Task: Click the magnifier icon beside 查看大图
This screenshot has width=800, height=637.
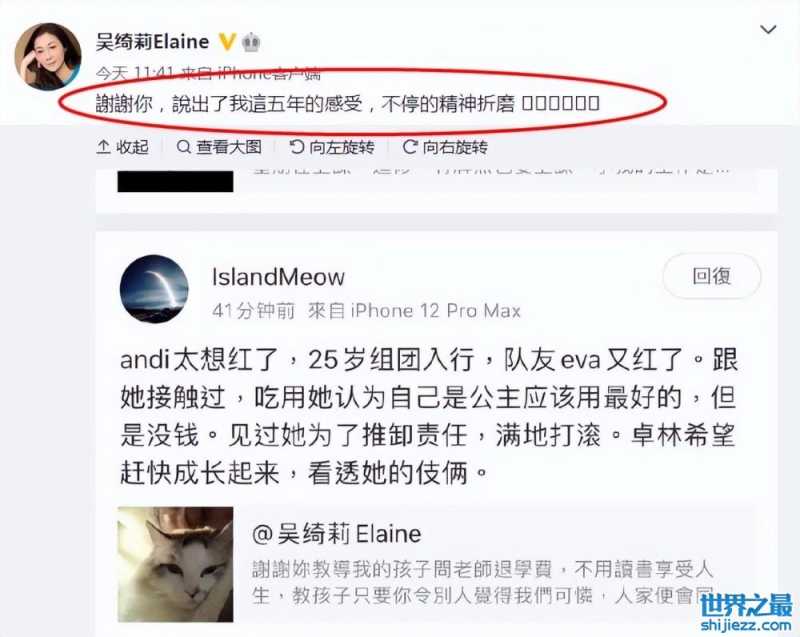Action: 183,147
